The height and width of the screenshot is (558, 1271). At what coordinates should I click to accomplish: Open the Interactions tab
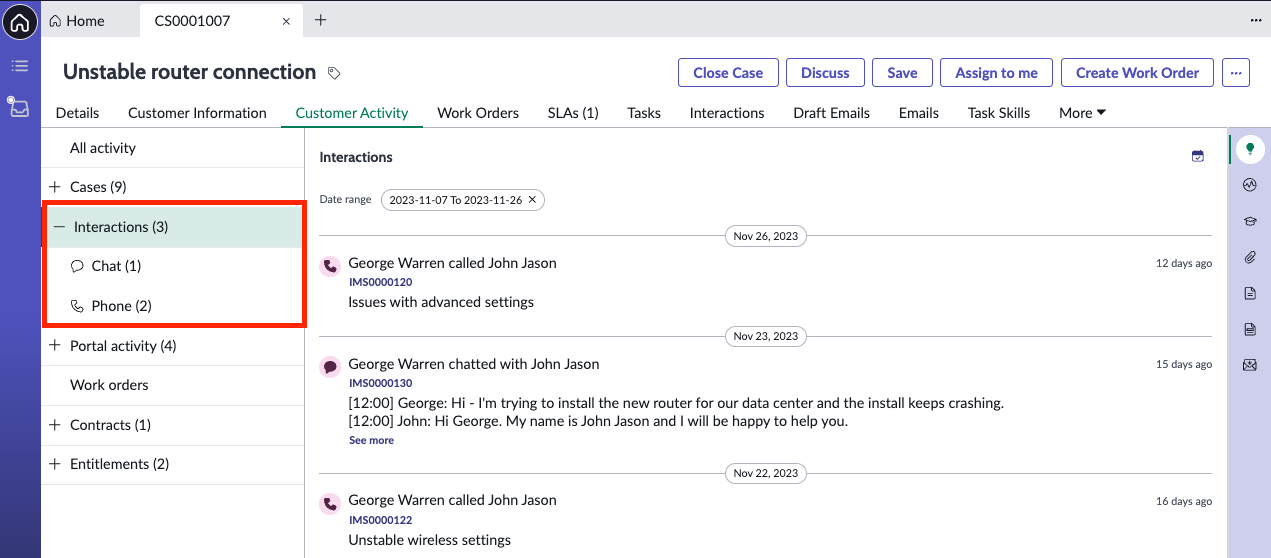(727, 113)
